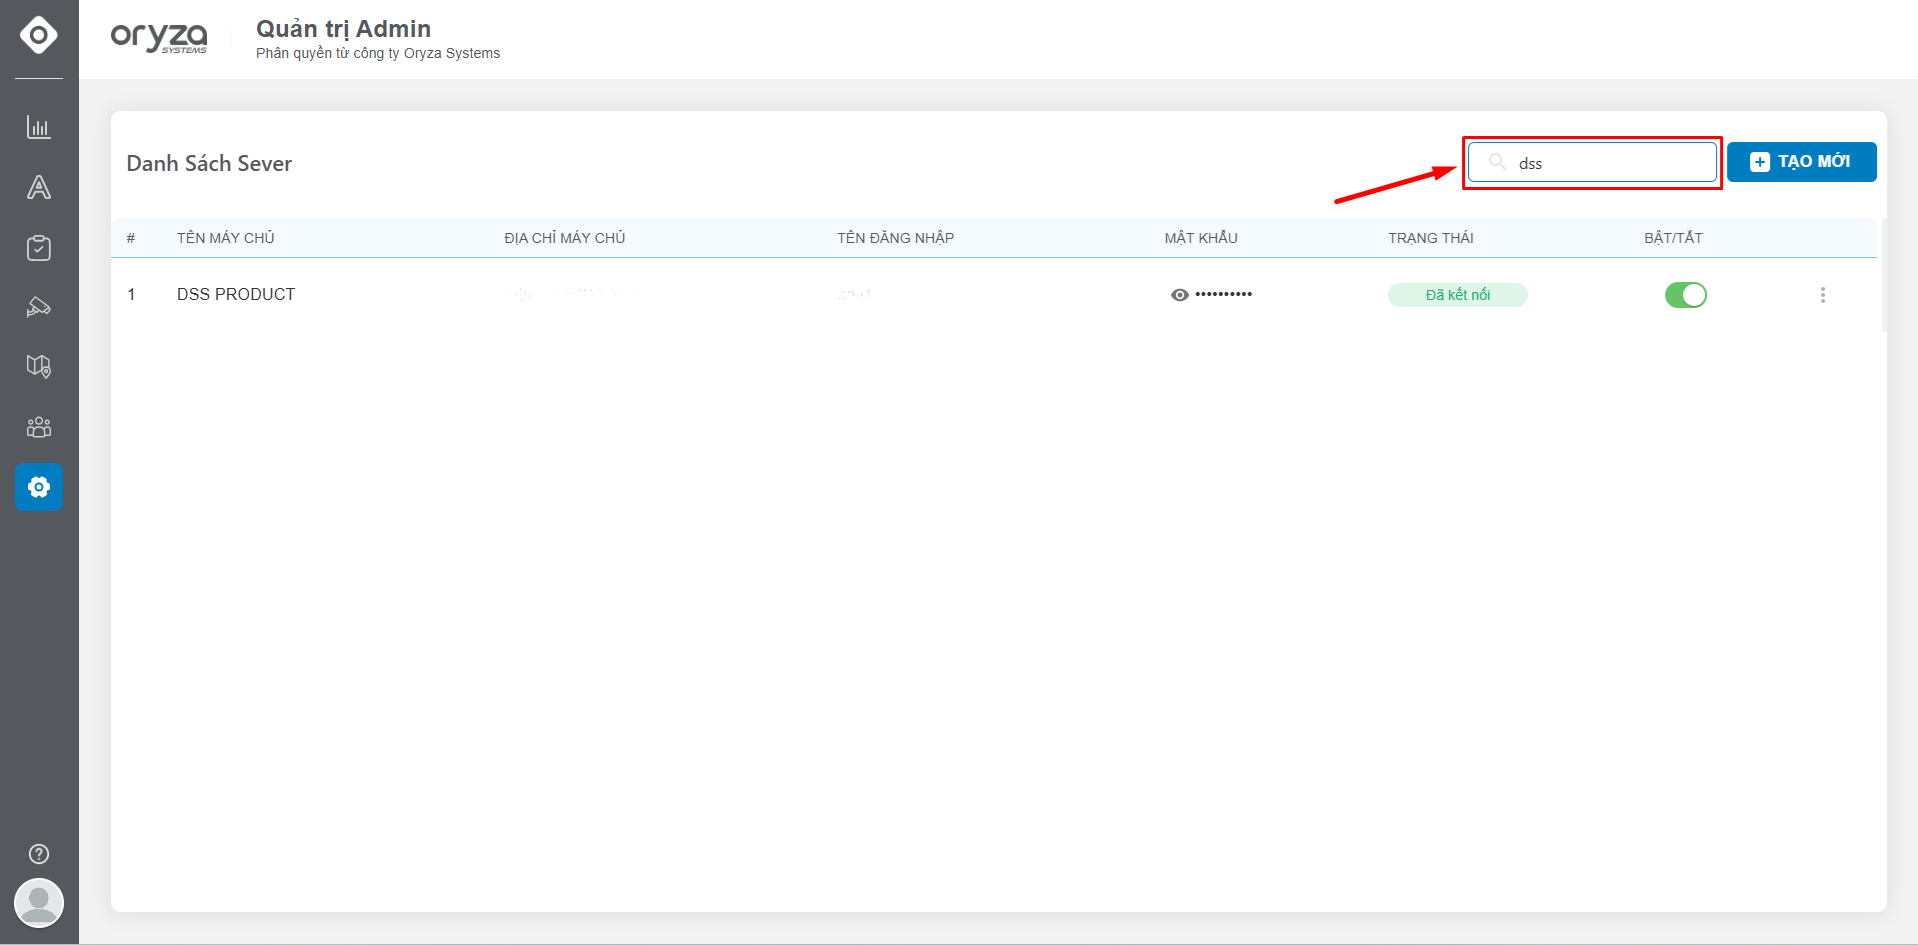Image resolution: width=1918 pixels, height=945 pixels.
Task: Reveal password with the eye icon
Action: coord(1180,295)
